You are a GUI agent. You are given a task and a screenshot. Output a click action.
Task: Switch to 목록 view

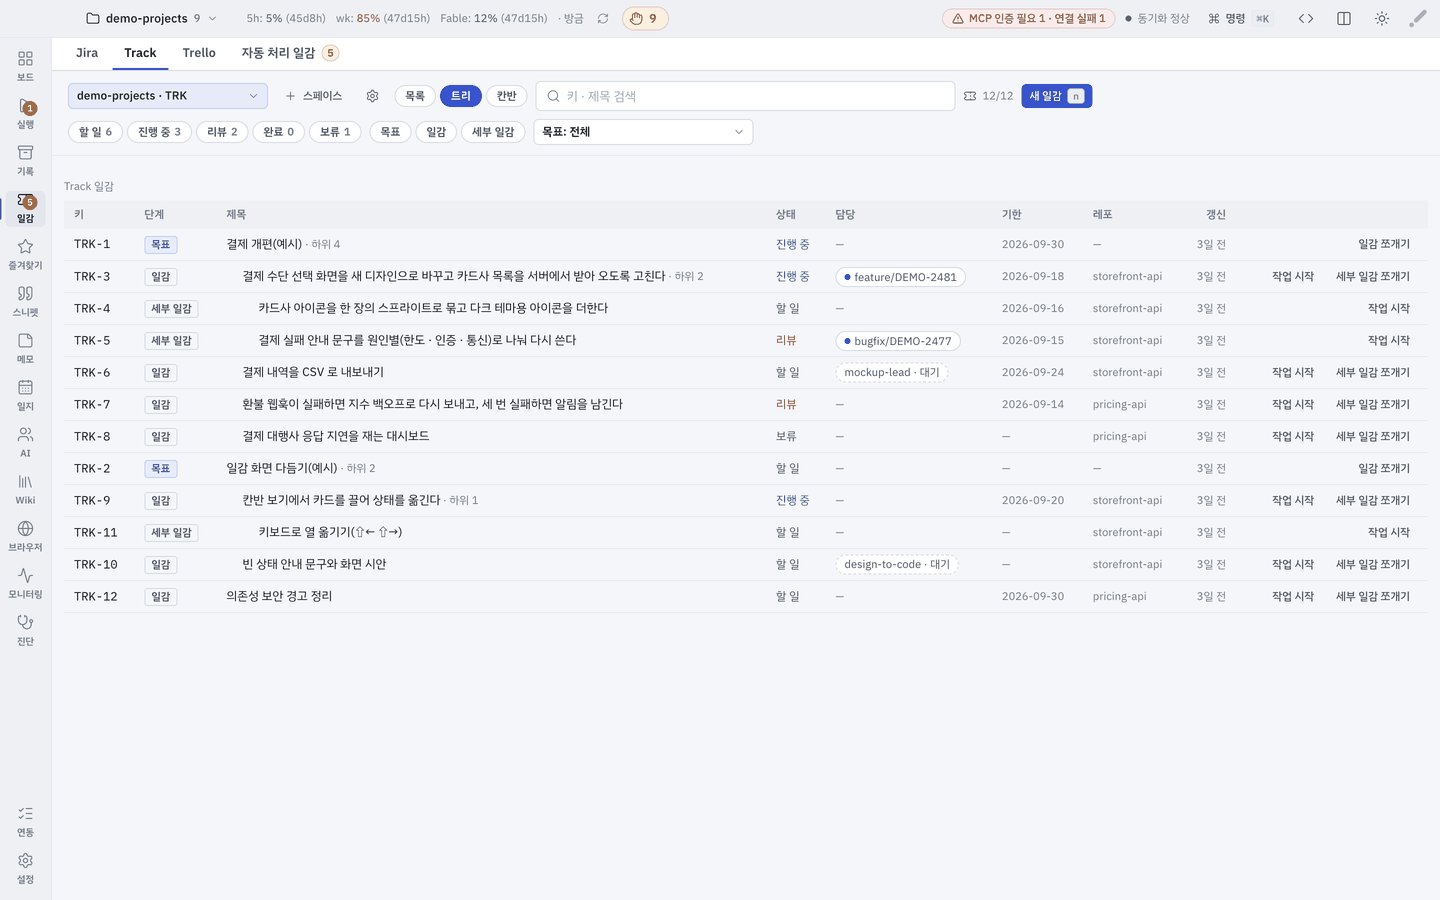[415, 96]
